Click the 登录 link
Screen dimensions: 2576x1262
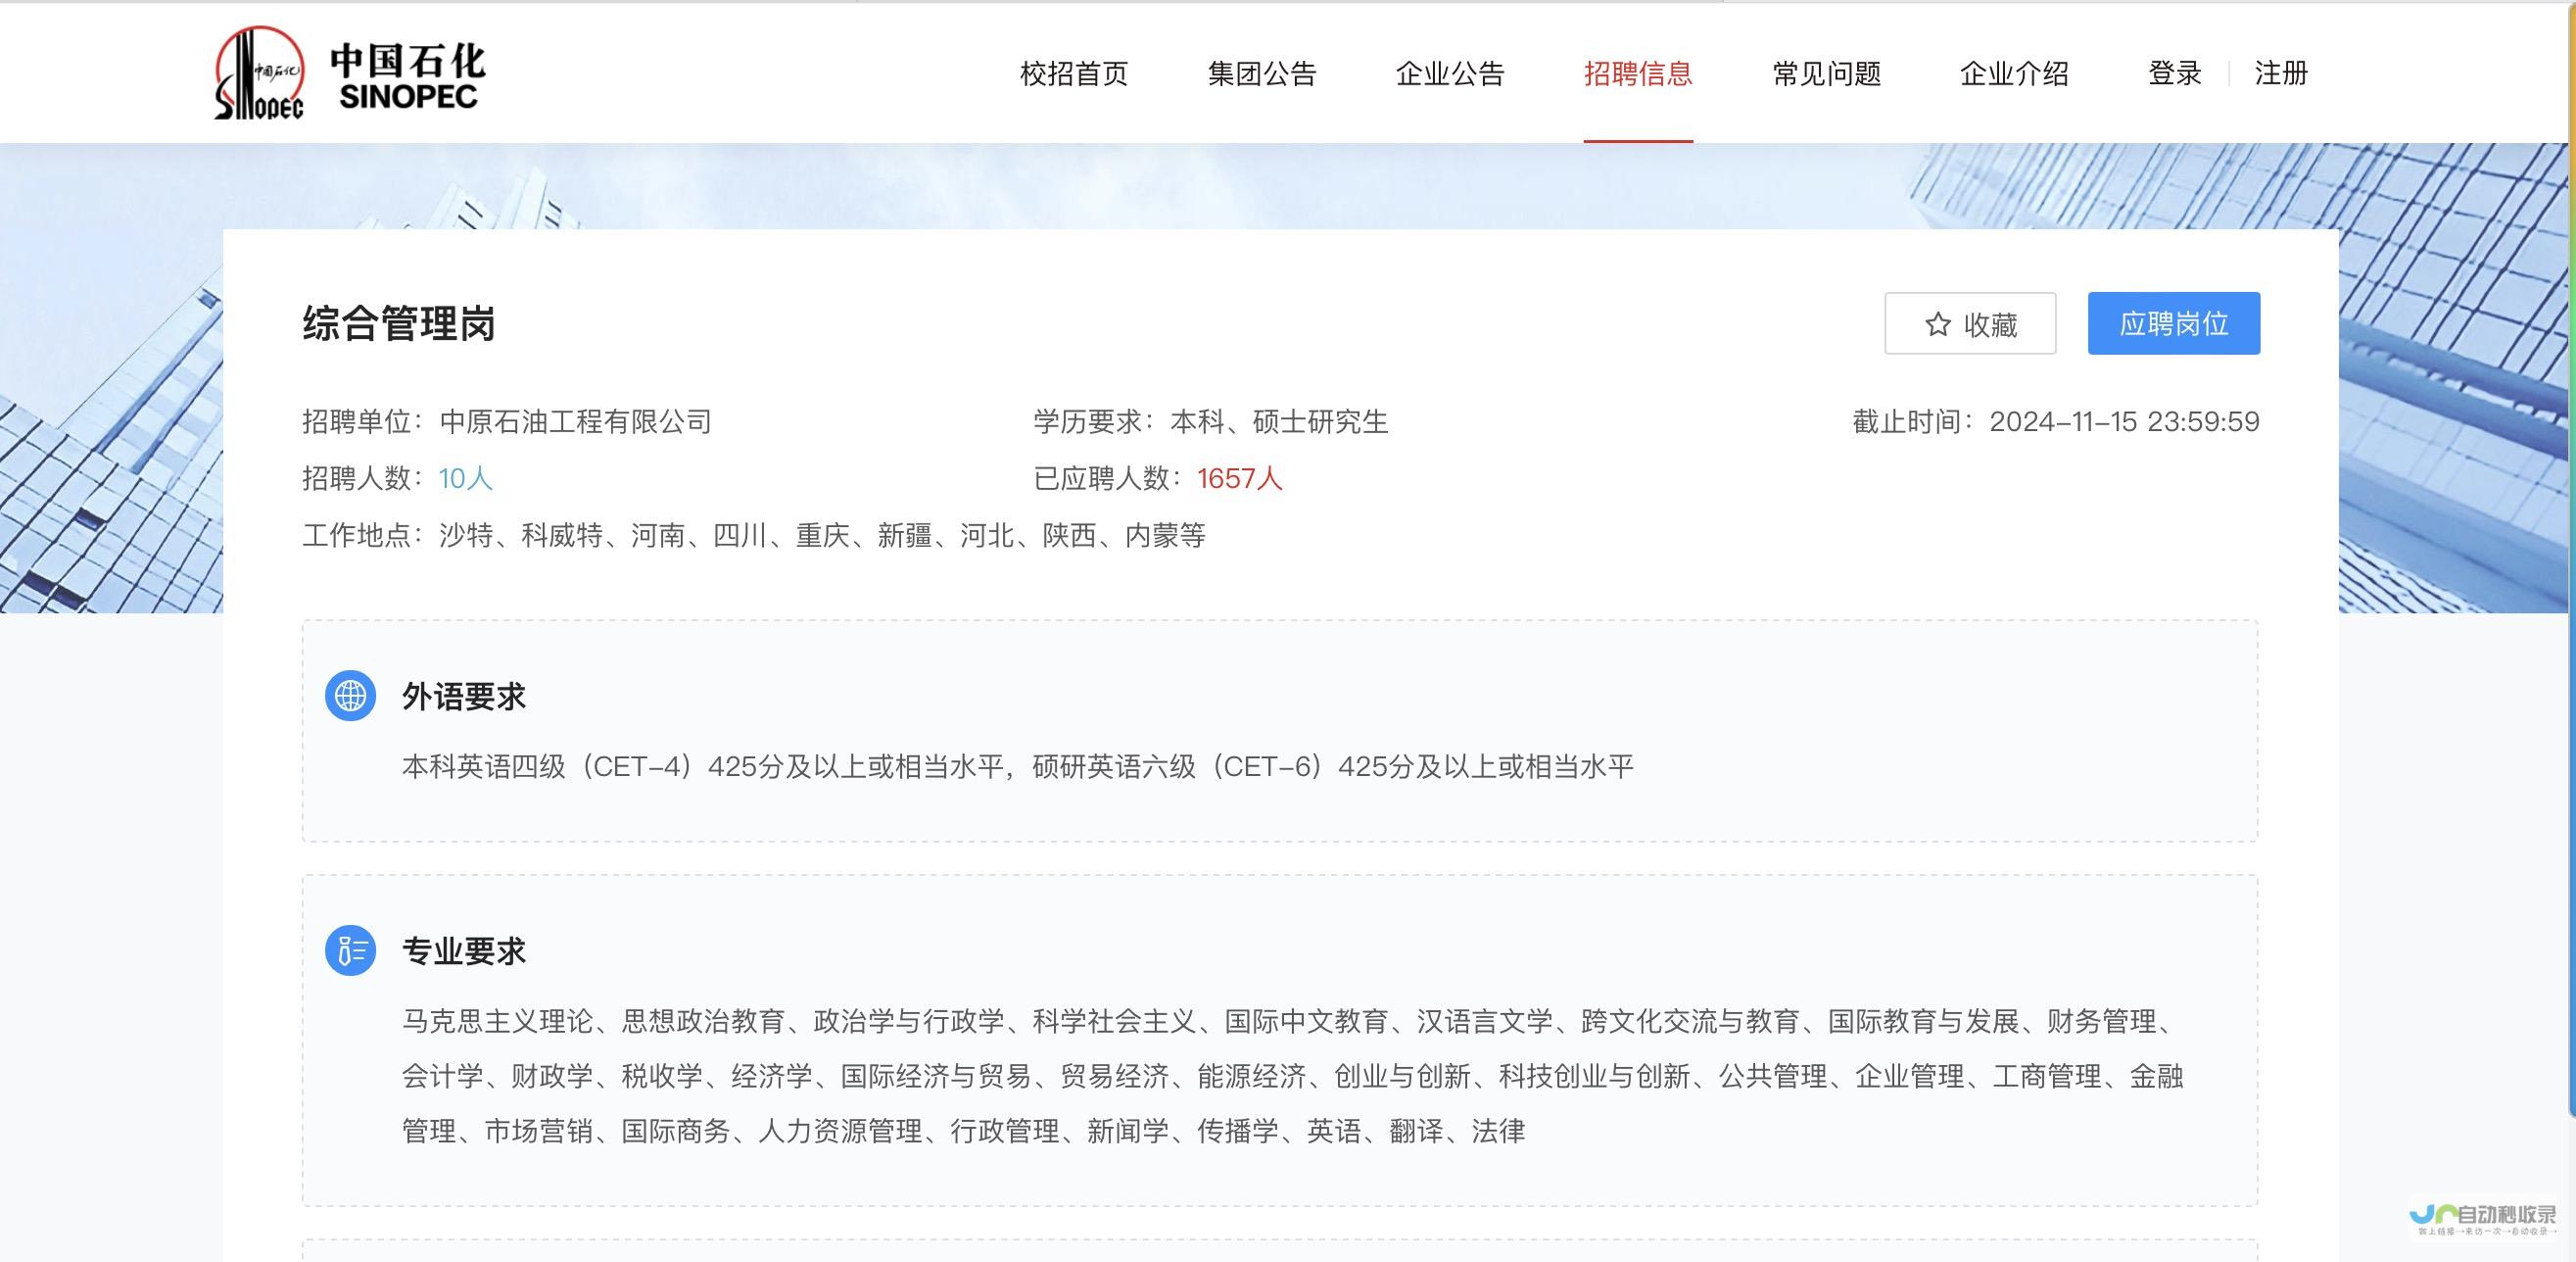coord(2175,73)
